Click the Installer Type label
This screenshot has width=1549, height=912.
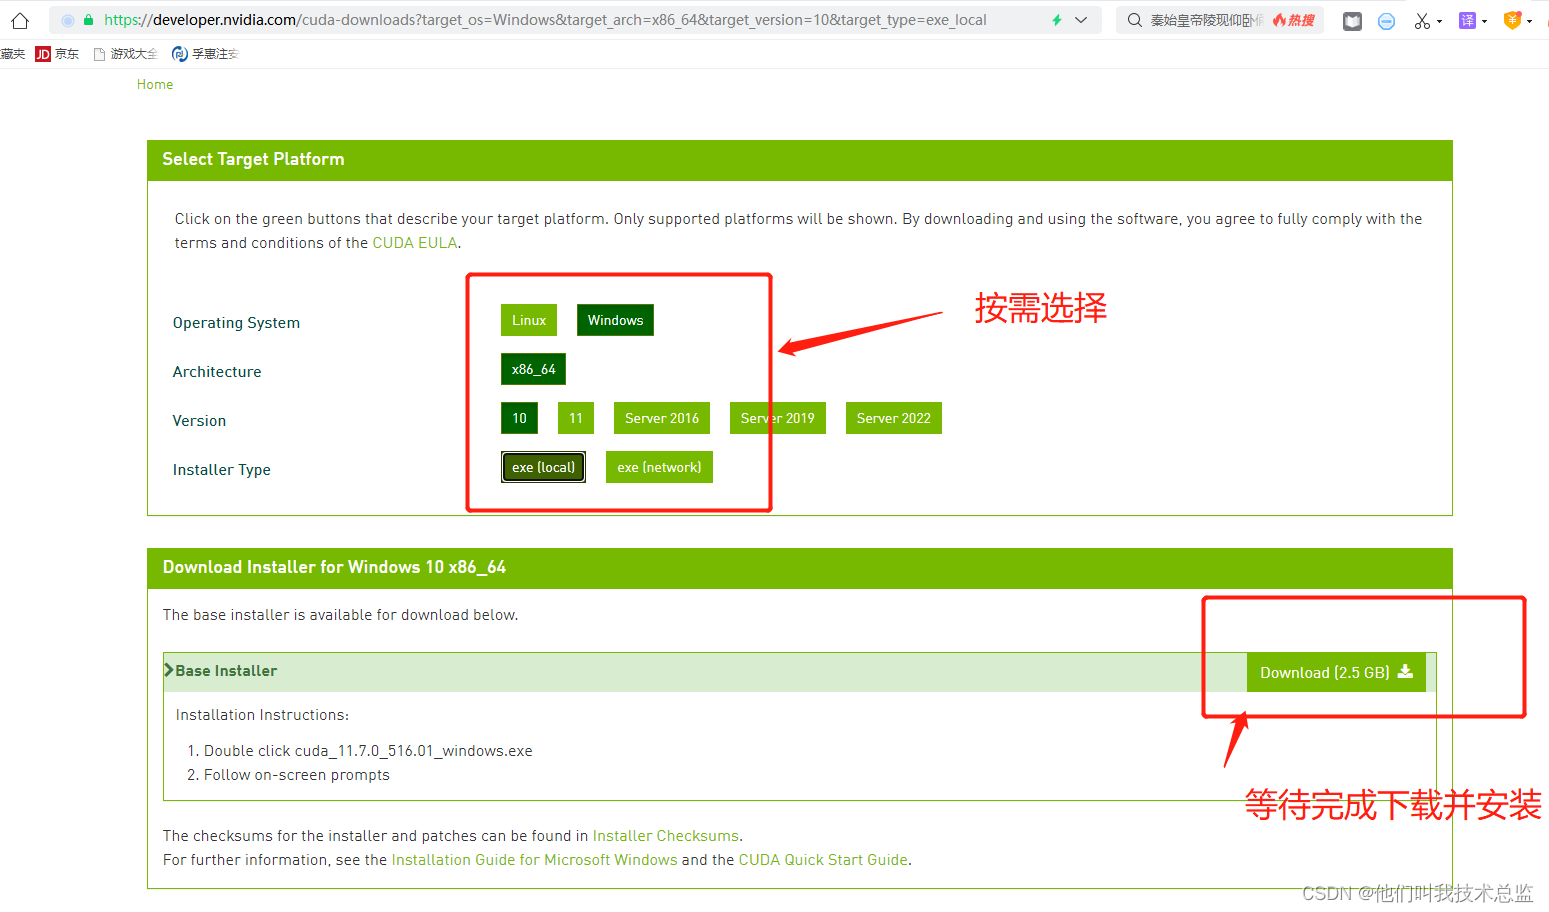click(222, 470)
